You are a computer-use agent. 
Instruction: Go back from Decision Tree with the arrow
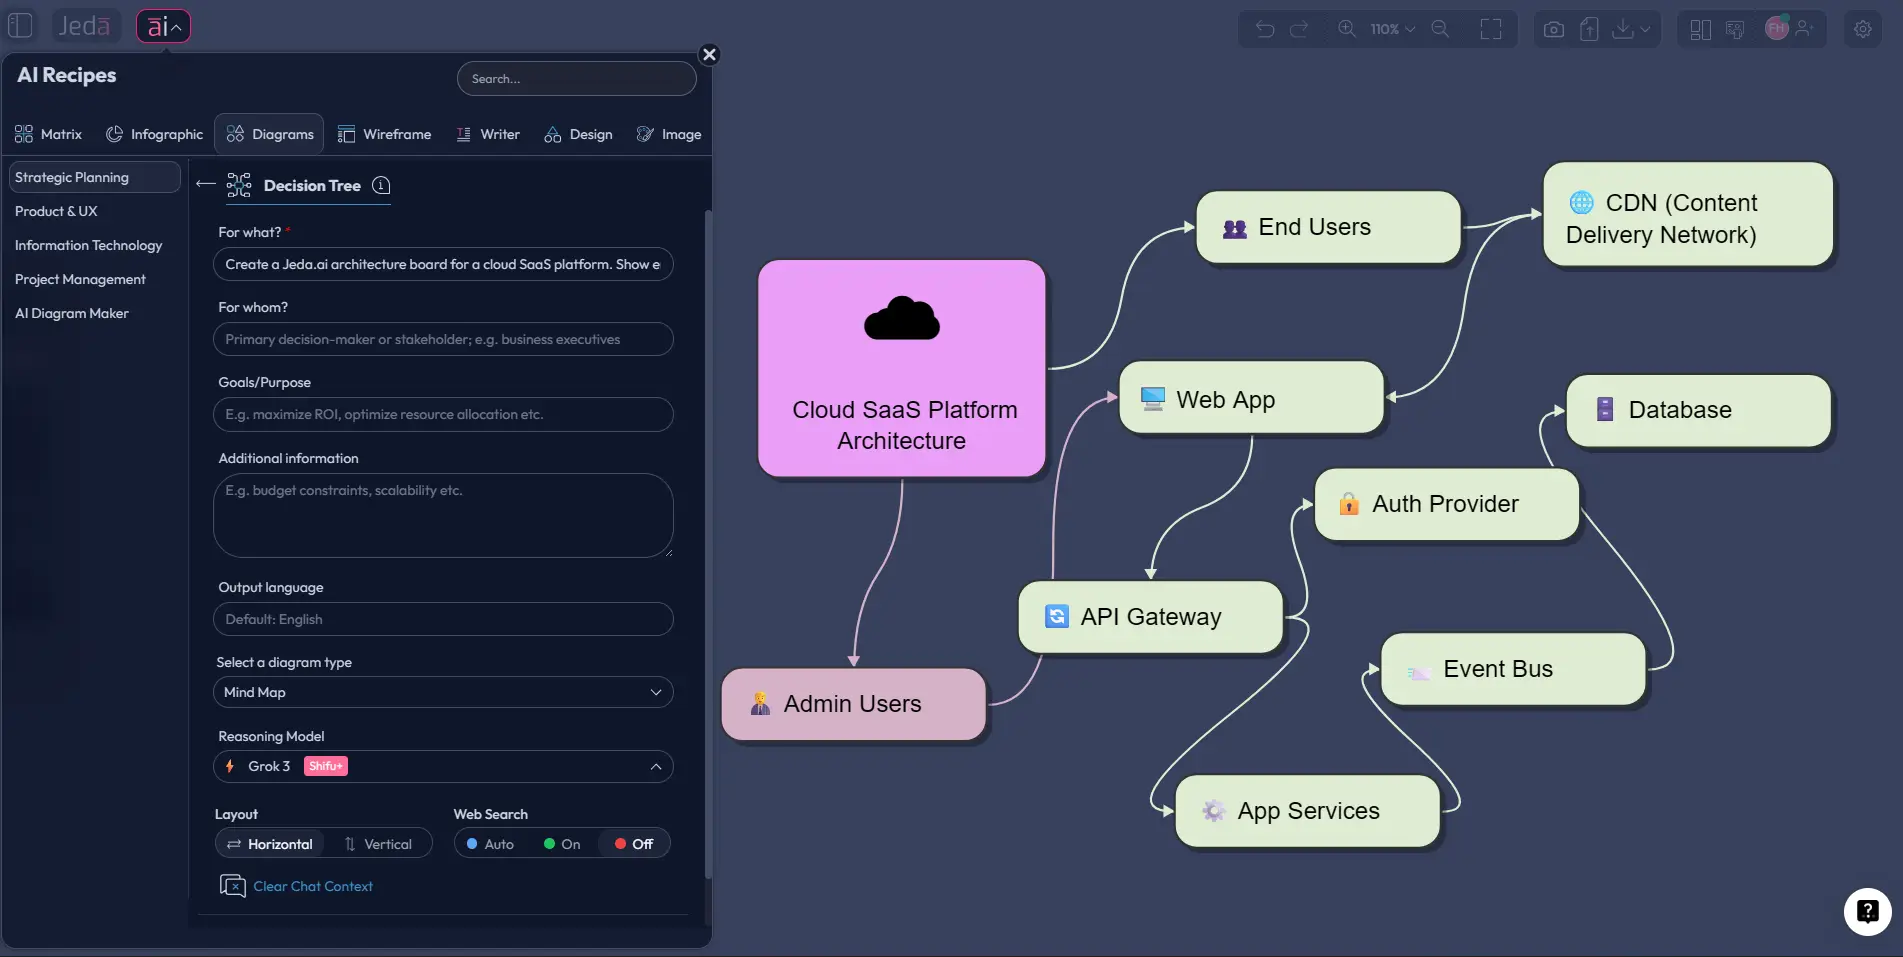pos(205,185)
